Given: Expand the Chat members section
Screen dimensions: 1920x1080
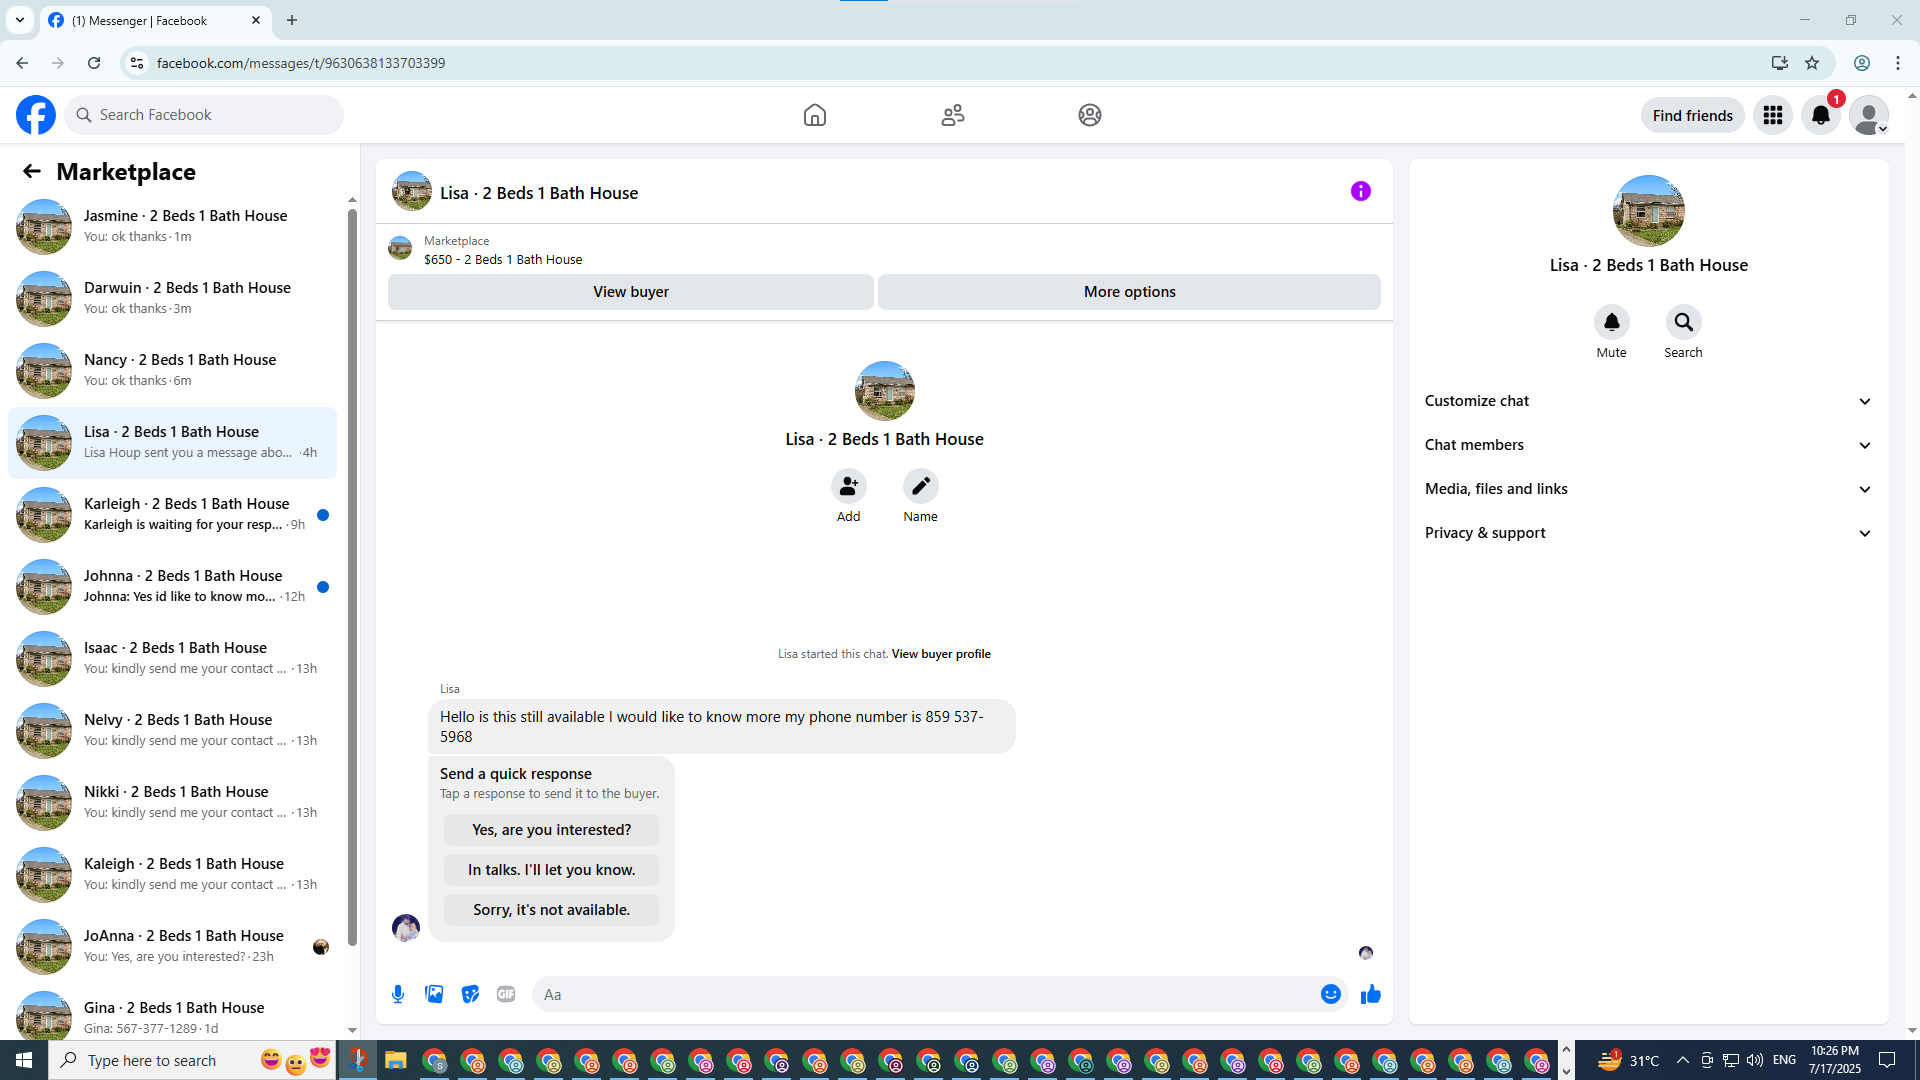Looking at the screenshot, I should [x=1648, y=445].
